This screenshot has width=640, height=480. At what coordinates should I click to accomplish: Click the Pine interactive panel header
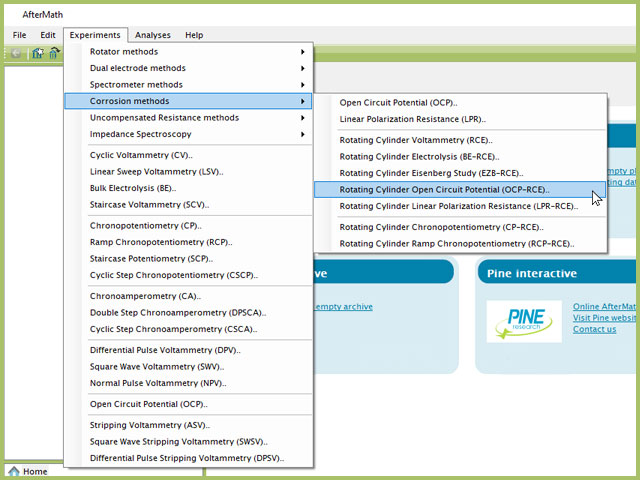(x=557, y=273)
